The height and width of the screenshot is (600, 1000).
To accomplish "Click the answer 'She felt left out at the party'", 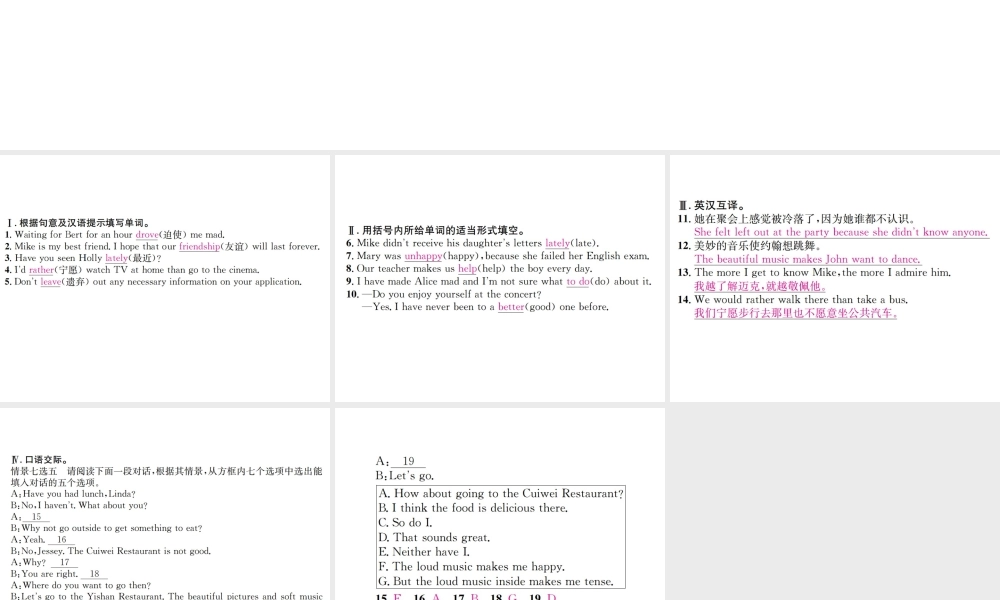I will (x=841, y=232).
